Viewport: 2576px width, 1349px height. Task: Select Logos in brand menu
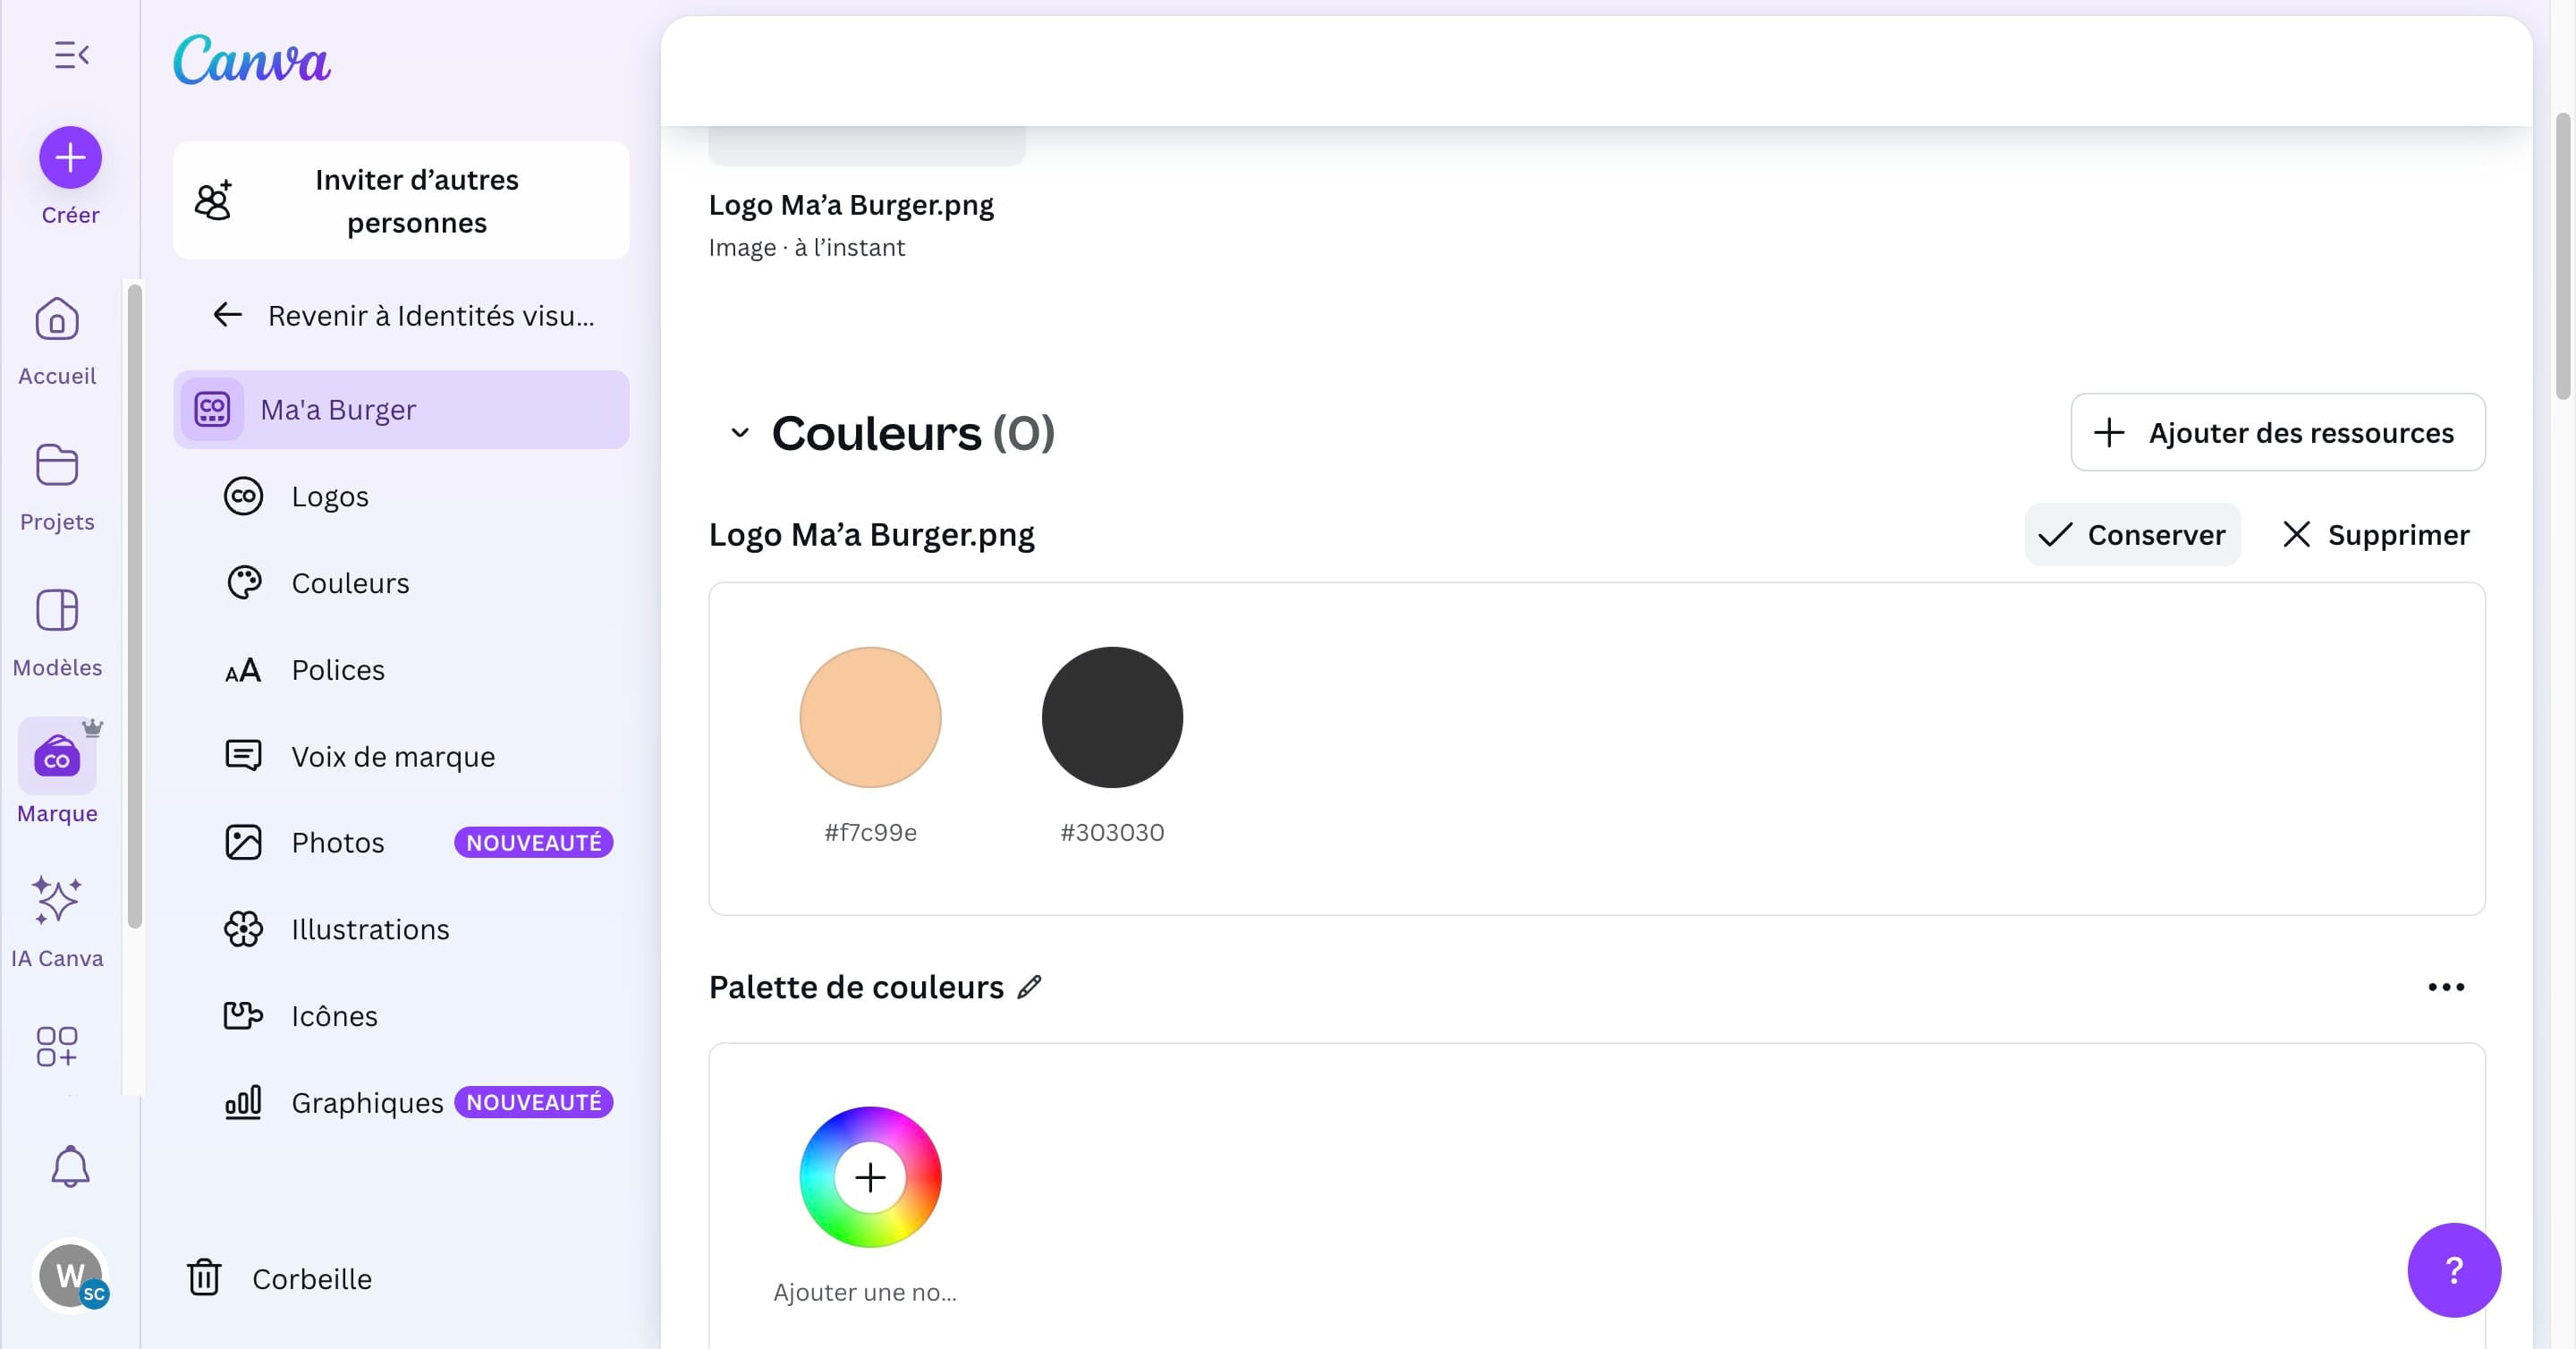pyautogui.click(x=330, y=496)
